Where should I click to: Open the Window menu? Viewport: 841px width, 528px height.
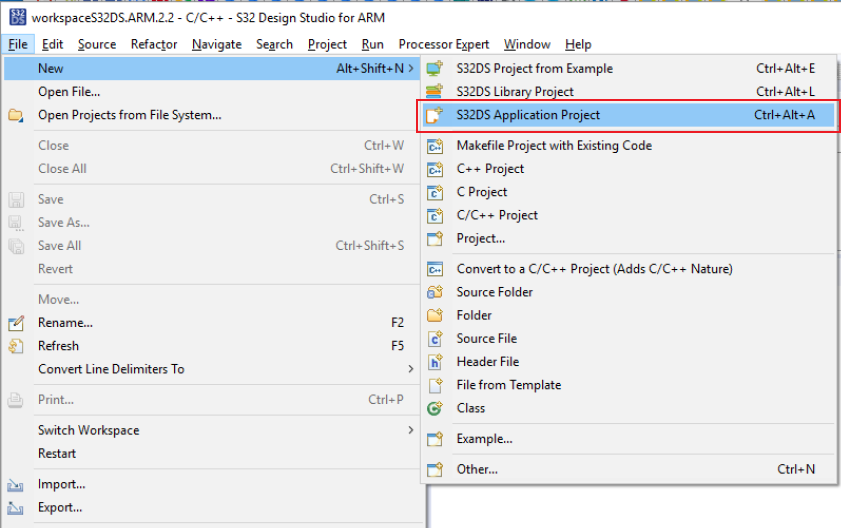point(527,44)
